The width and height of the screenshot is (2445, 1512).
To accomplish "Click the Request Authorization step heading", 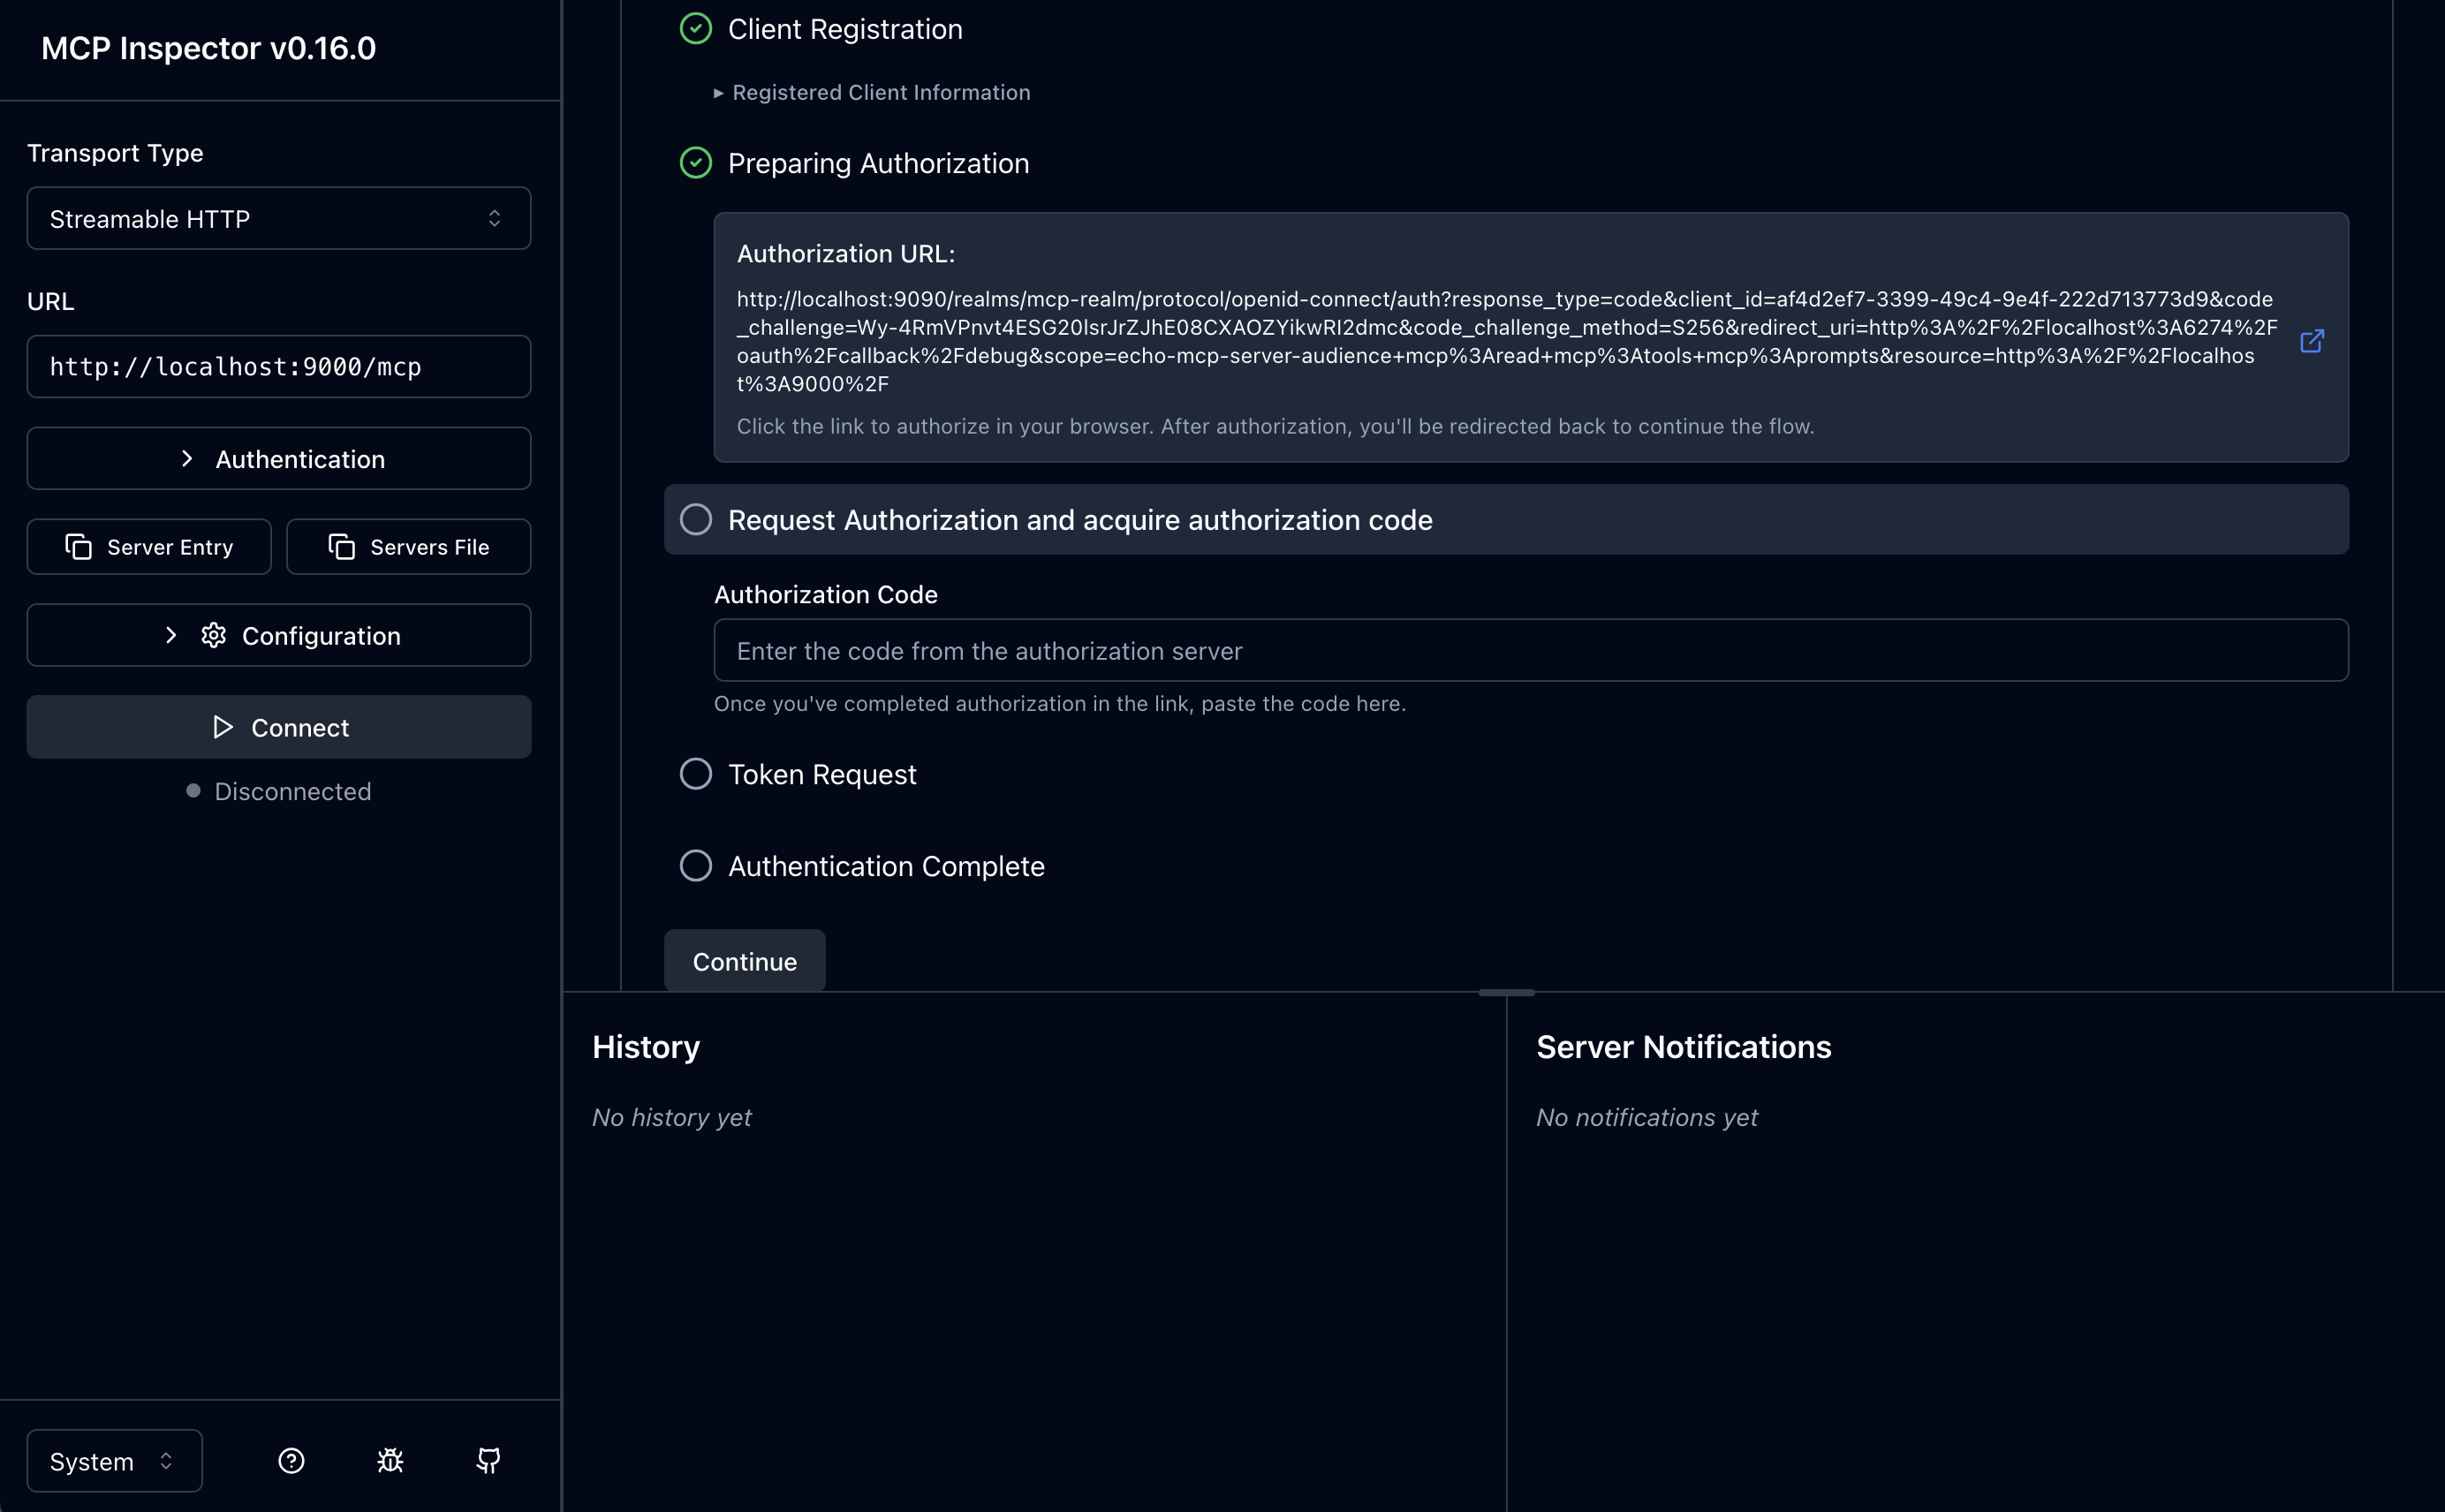I will point(1080,519).
